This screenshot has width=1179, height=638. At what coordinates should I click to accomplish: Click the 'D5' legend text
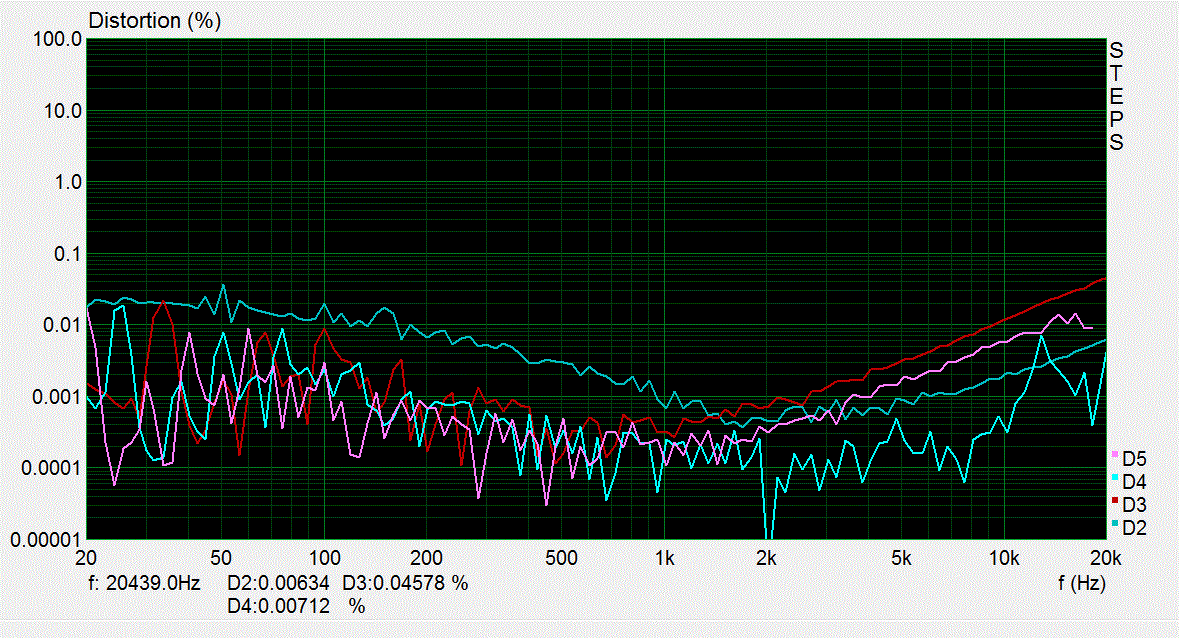pos(1134,458)
